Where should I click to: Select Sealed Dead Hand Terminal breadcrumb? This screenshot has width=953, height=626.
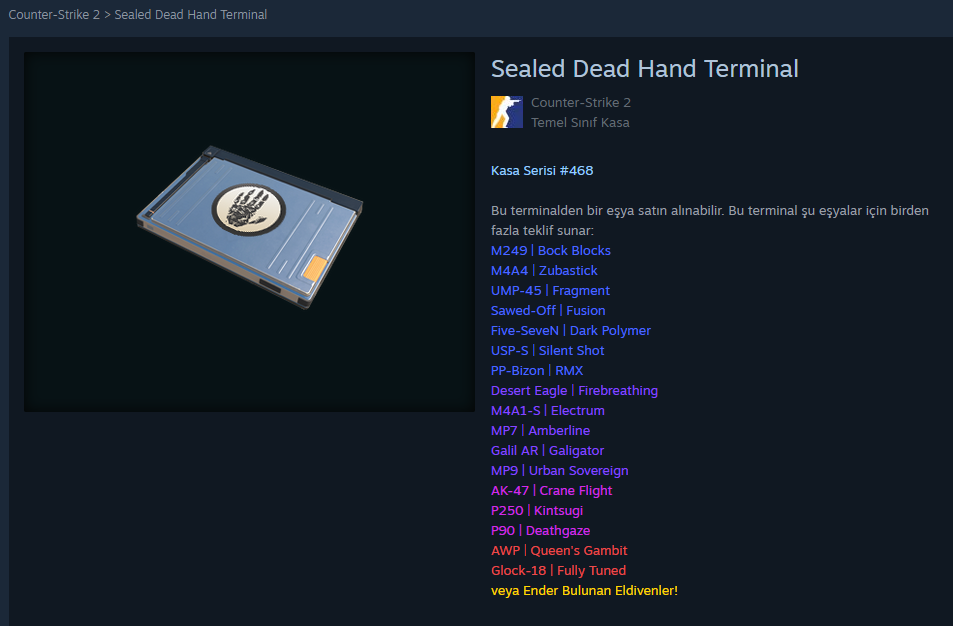[x=191, y=15]
